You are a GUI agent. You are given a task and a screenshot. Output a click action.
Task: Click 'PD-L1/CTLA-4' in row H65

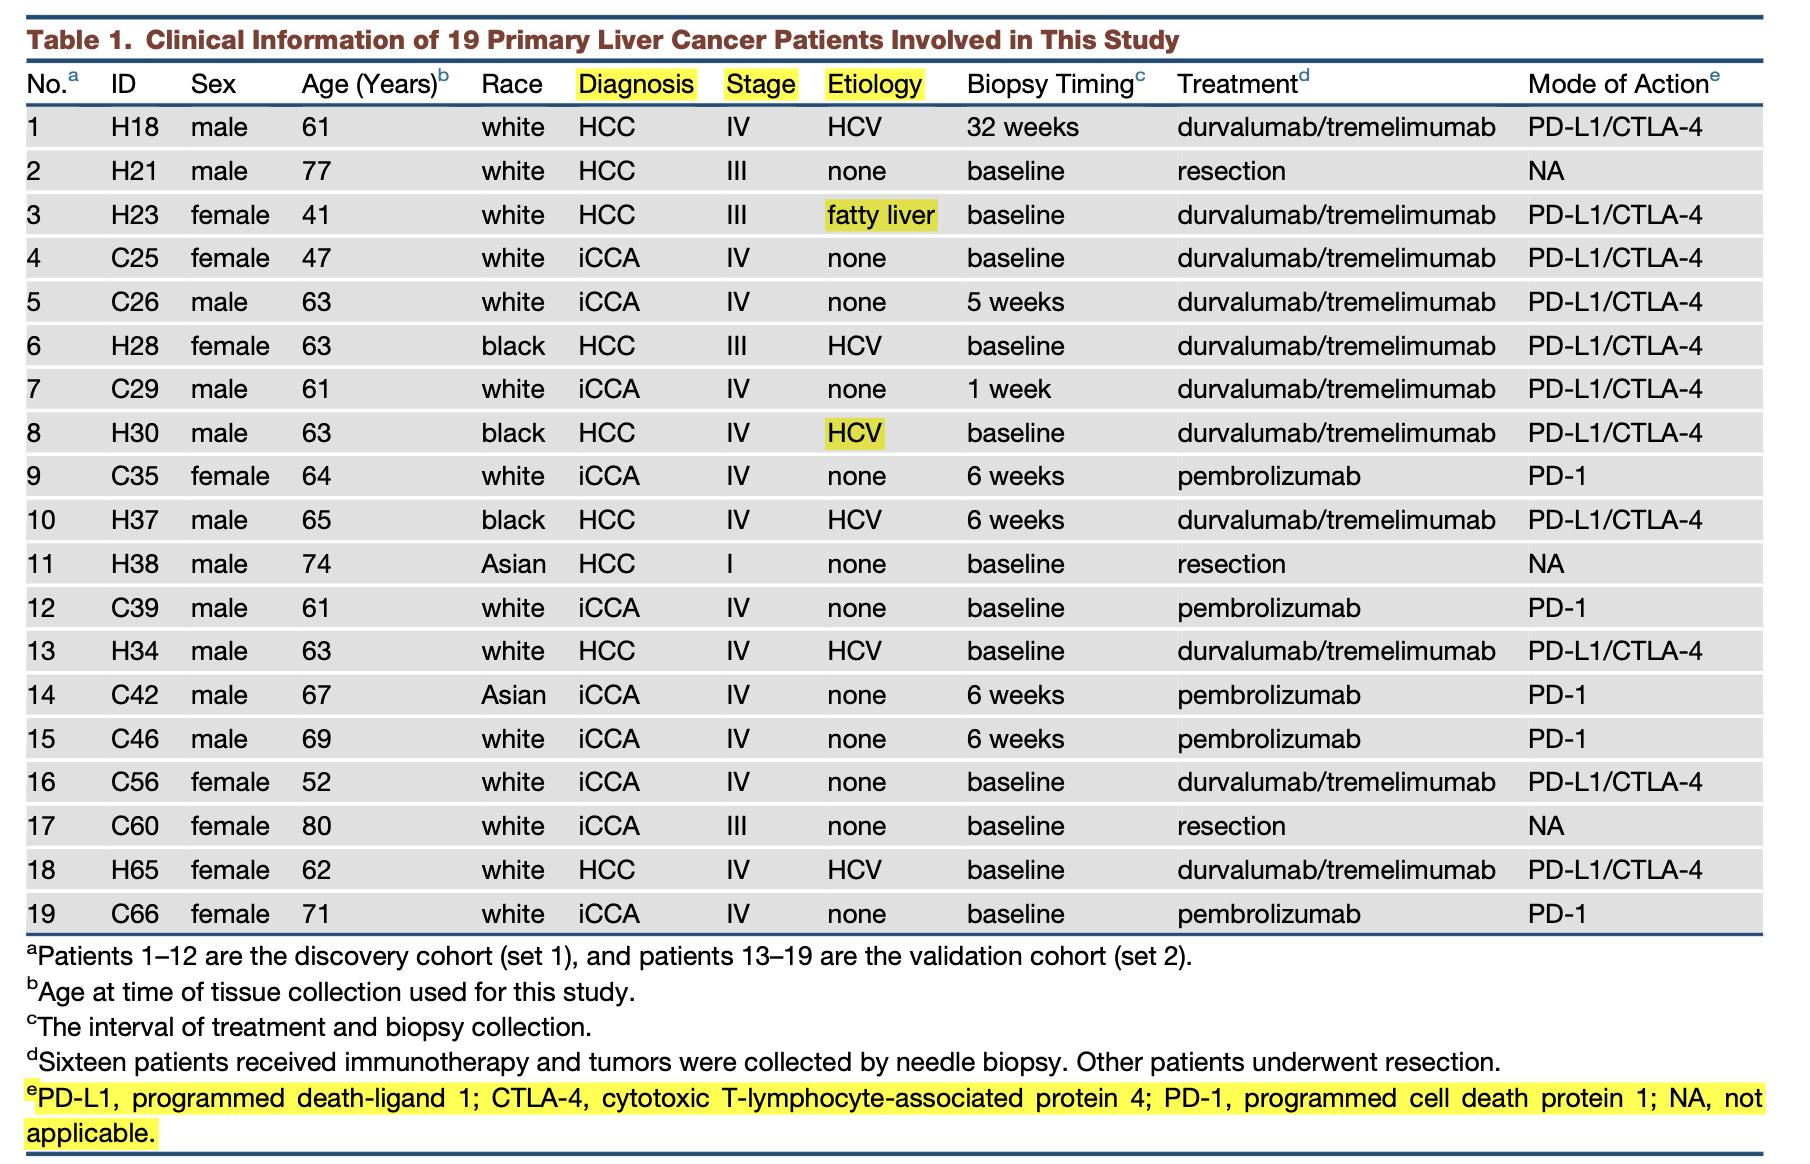[1615, 870]
